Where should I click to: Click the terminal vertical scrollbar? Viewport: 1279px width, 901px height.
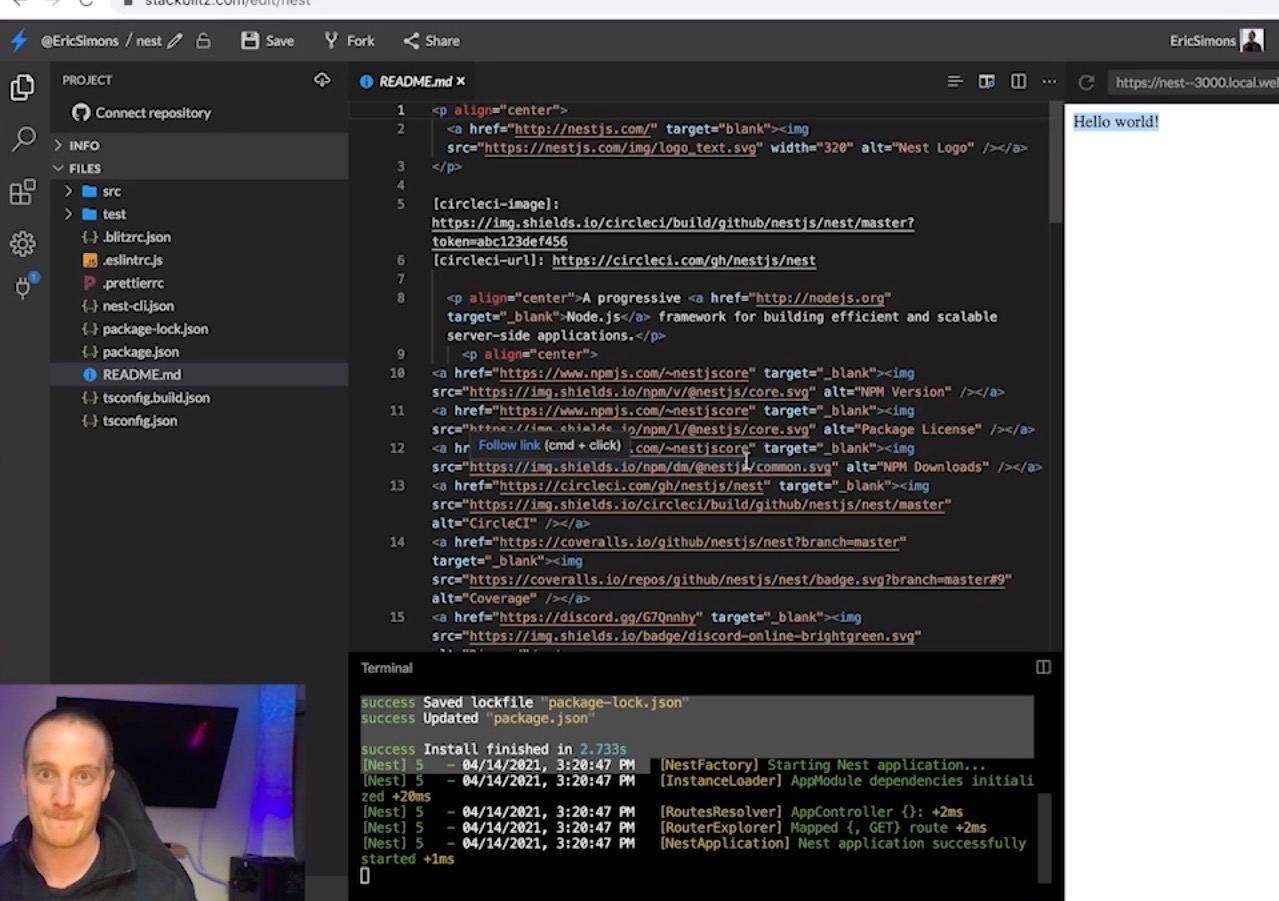[1044, 838]
